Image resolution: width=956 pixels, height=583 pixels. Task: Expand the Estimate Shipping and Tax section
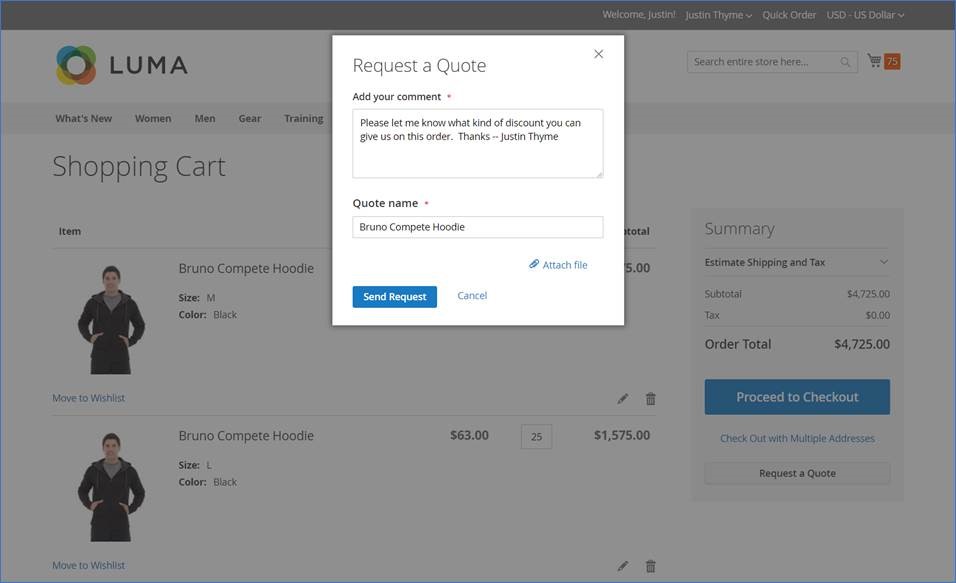click(796, 262)
